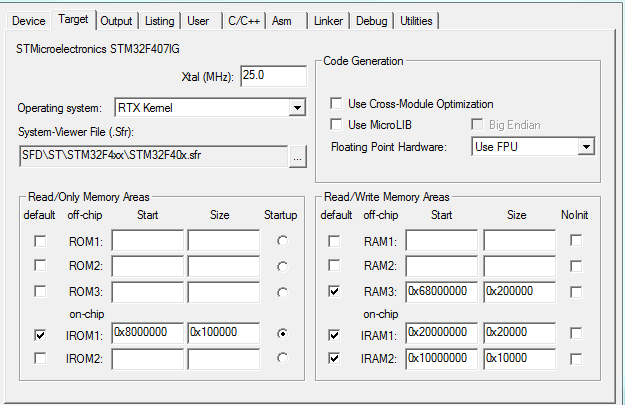Viewport: 625px width, 405px height.
Task: Enable NoInit for RAM1
Action: [576, 240]
